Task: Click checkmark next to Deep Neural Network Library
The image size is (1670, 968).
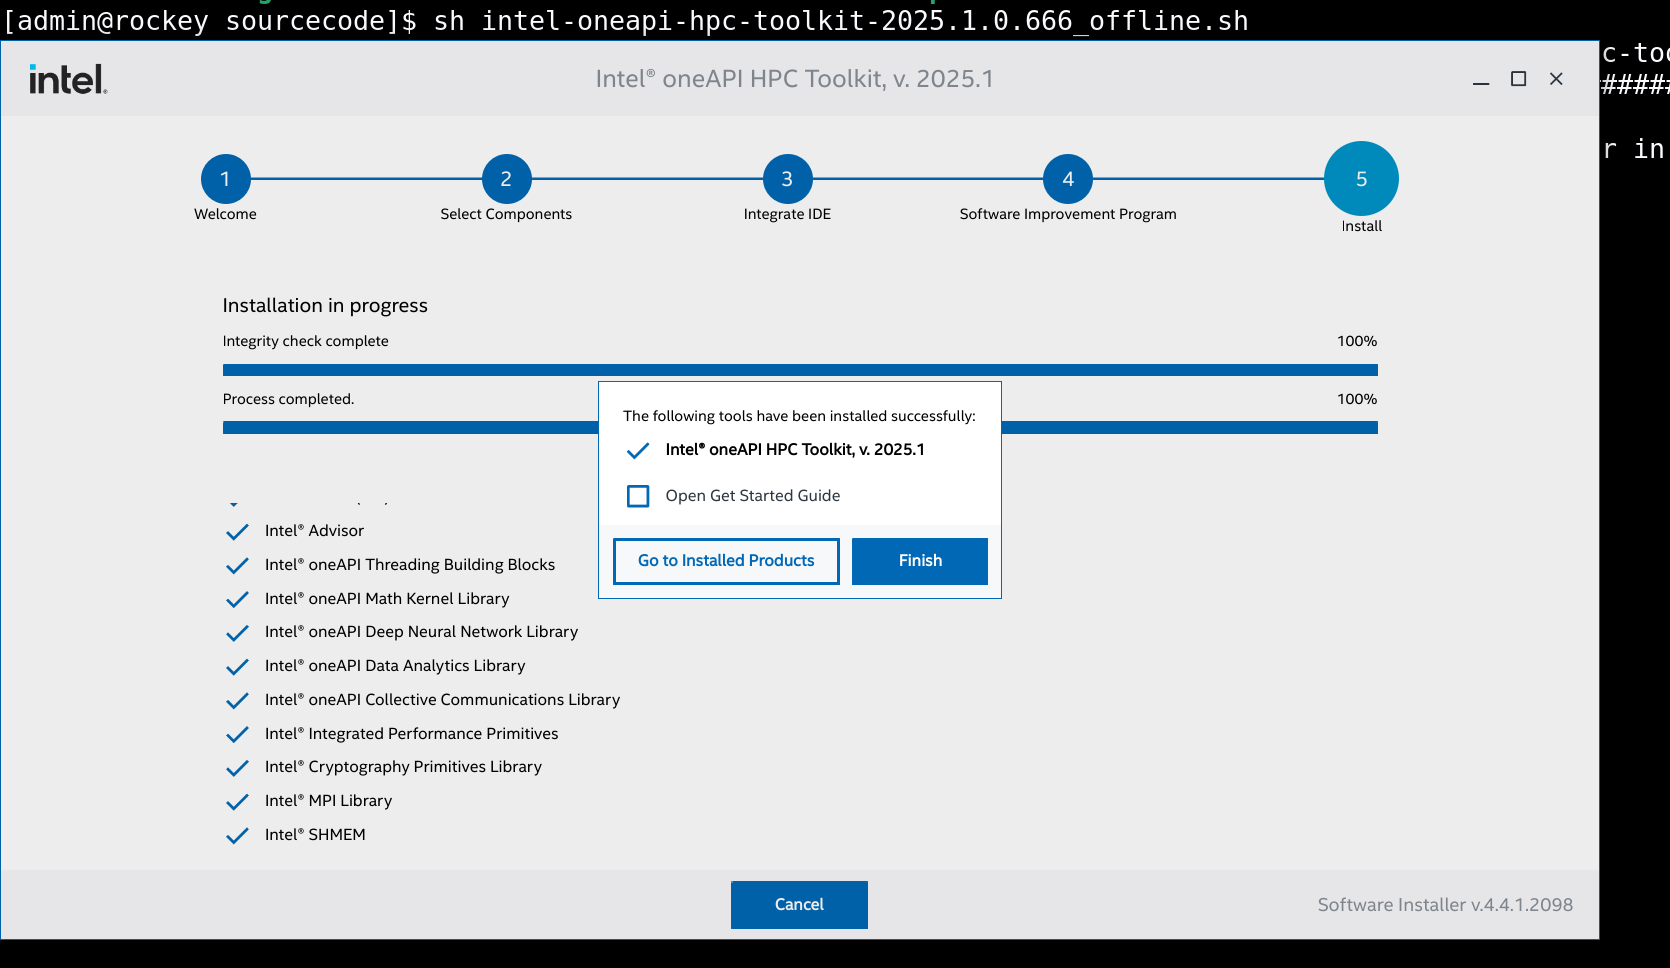Action: tap(237, 633)
